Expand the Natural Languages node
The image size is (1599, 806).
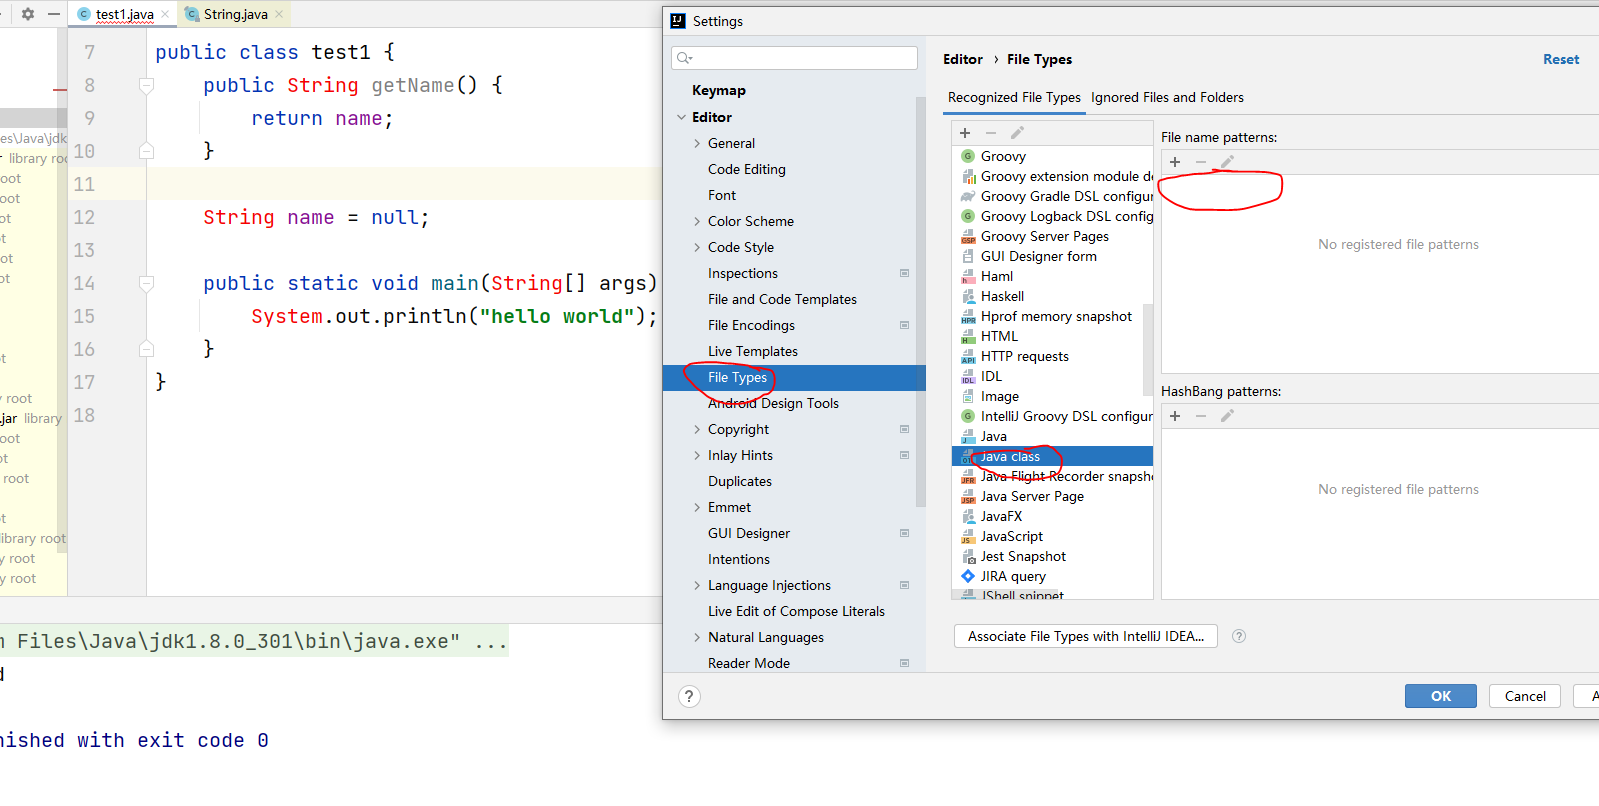pyautogui.click(x=697, y=637)
